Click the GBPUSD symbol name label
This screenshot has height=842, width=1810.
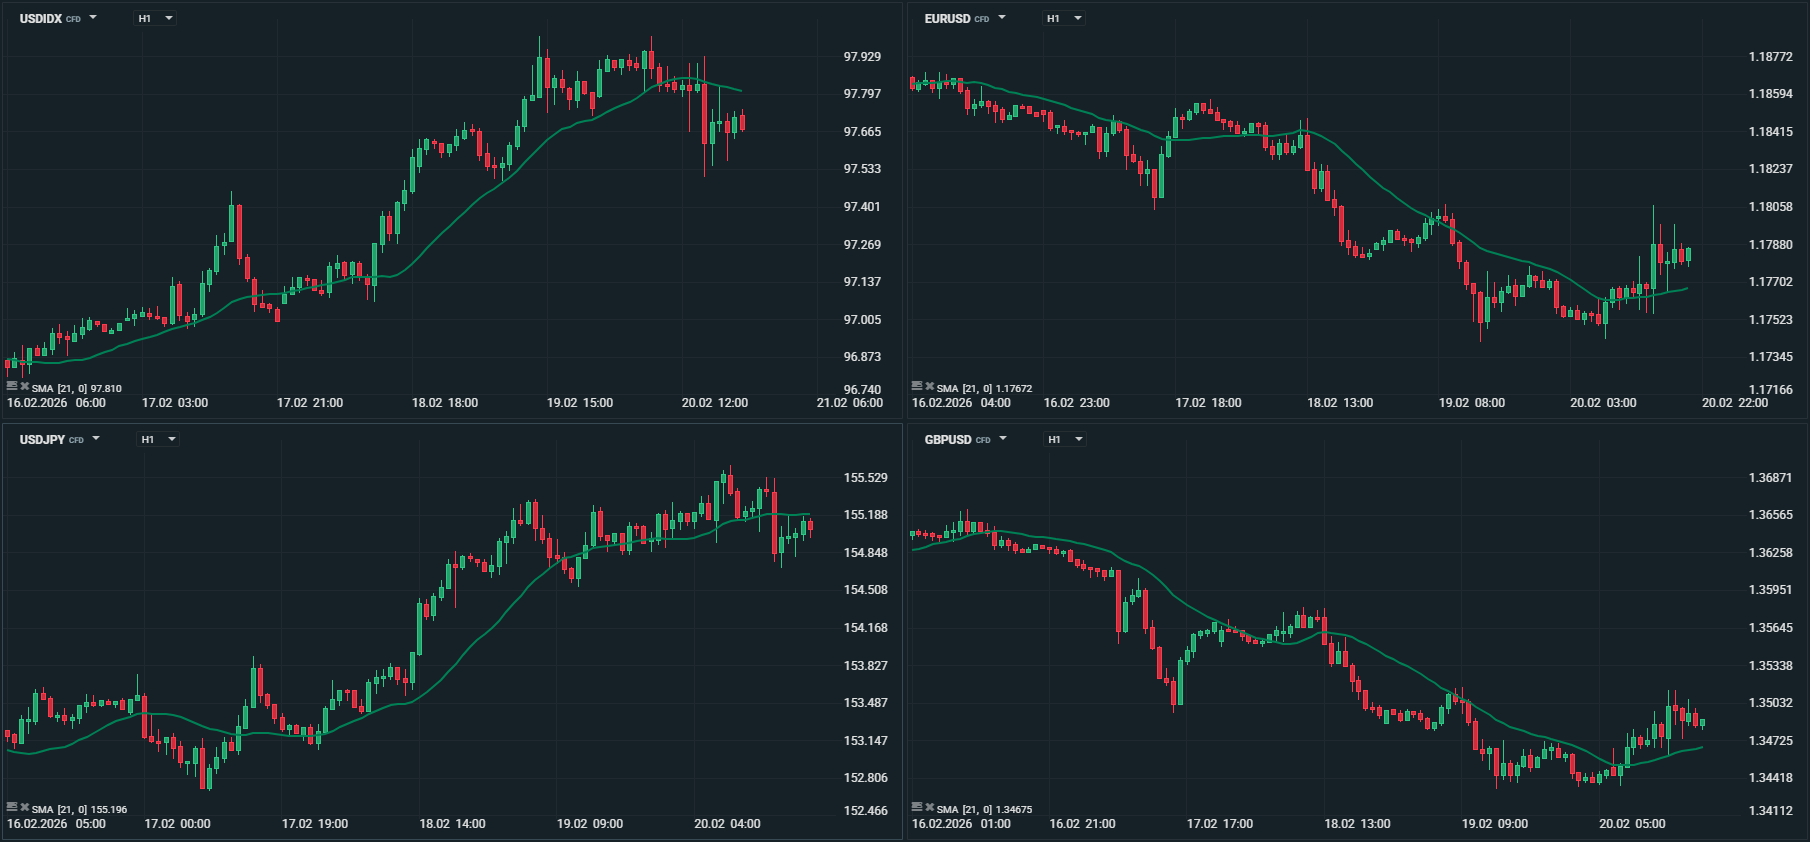948,440
